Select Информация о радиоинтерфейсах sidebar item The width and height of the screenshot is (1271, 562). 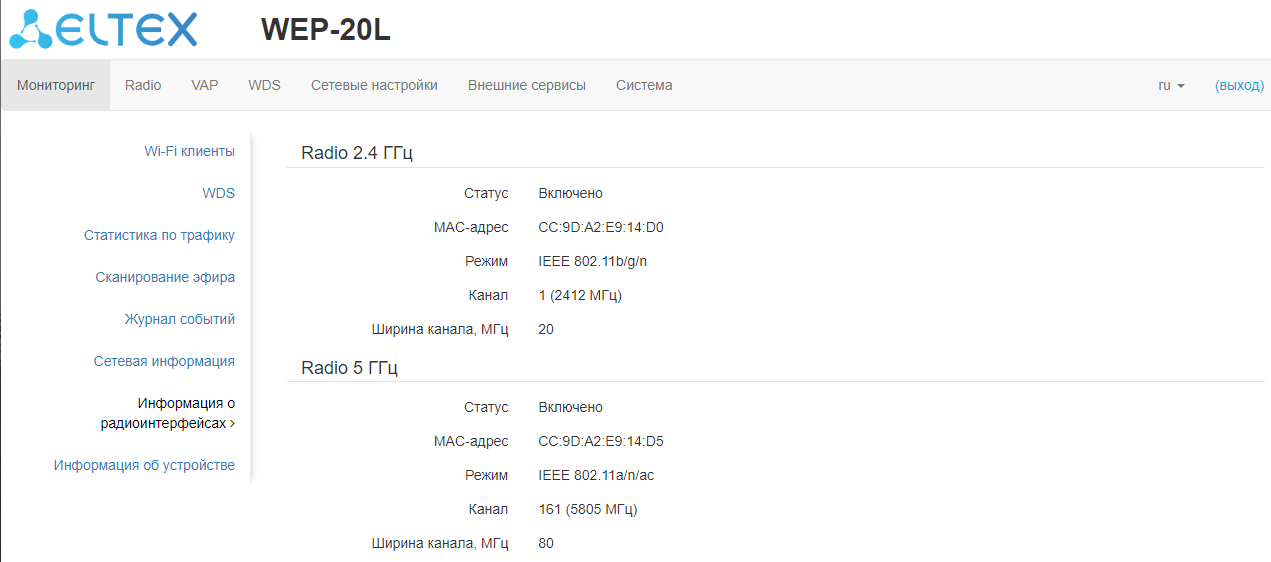coord(168,413)
